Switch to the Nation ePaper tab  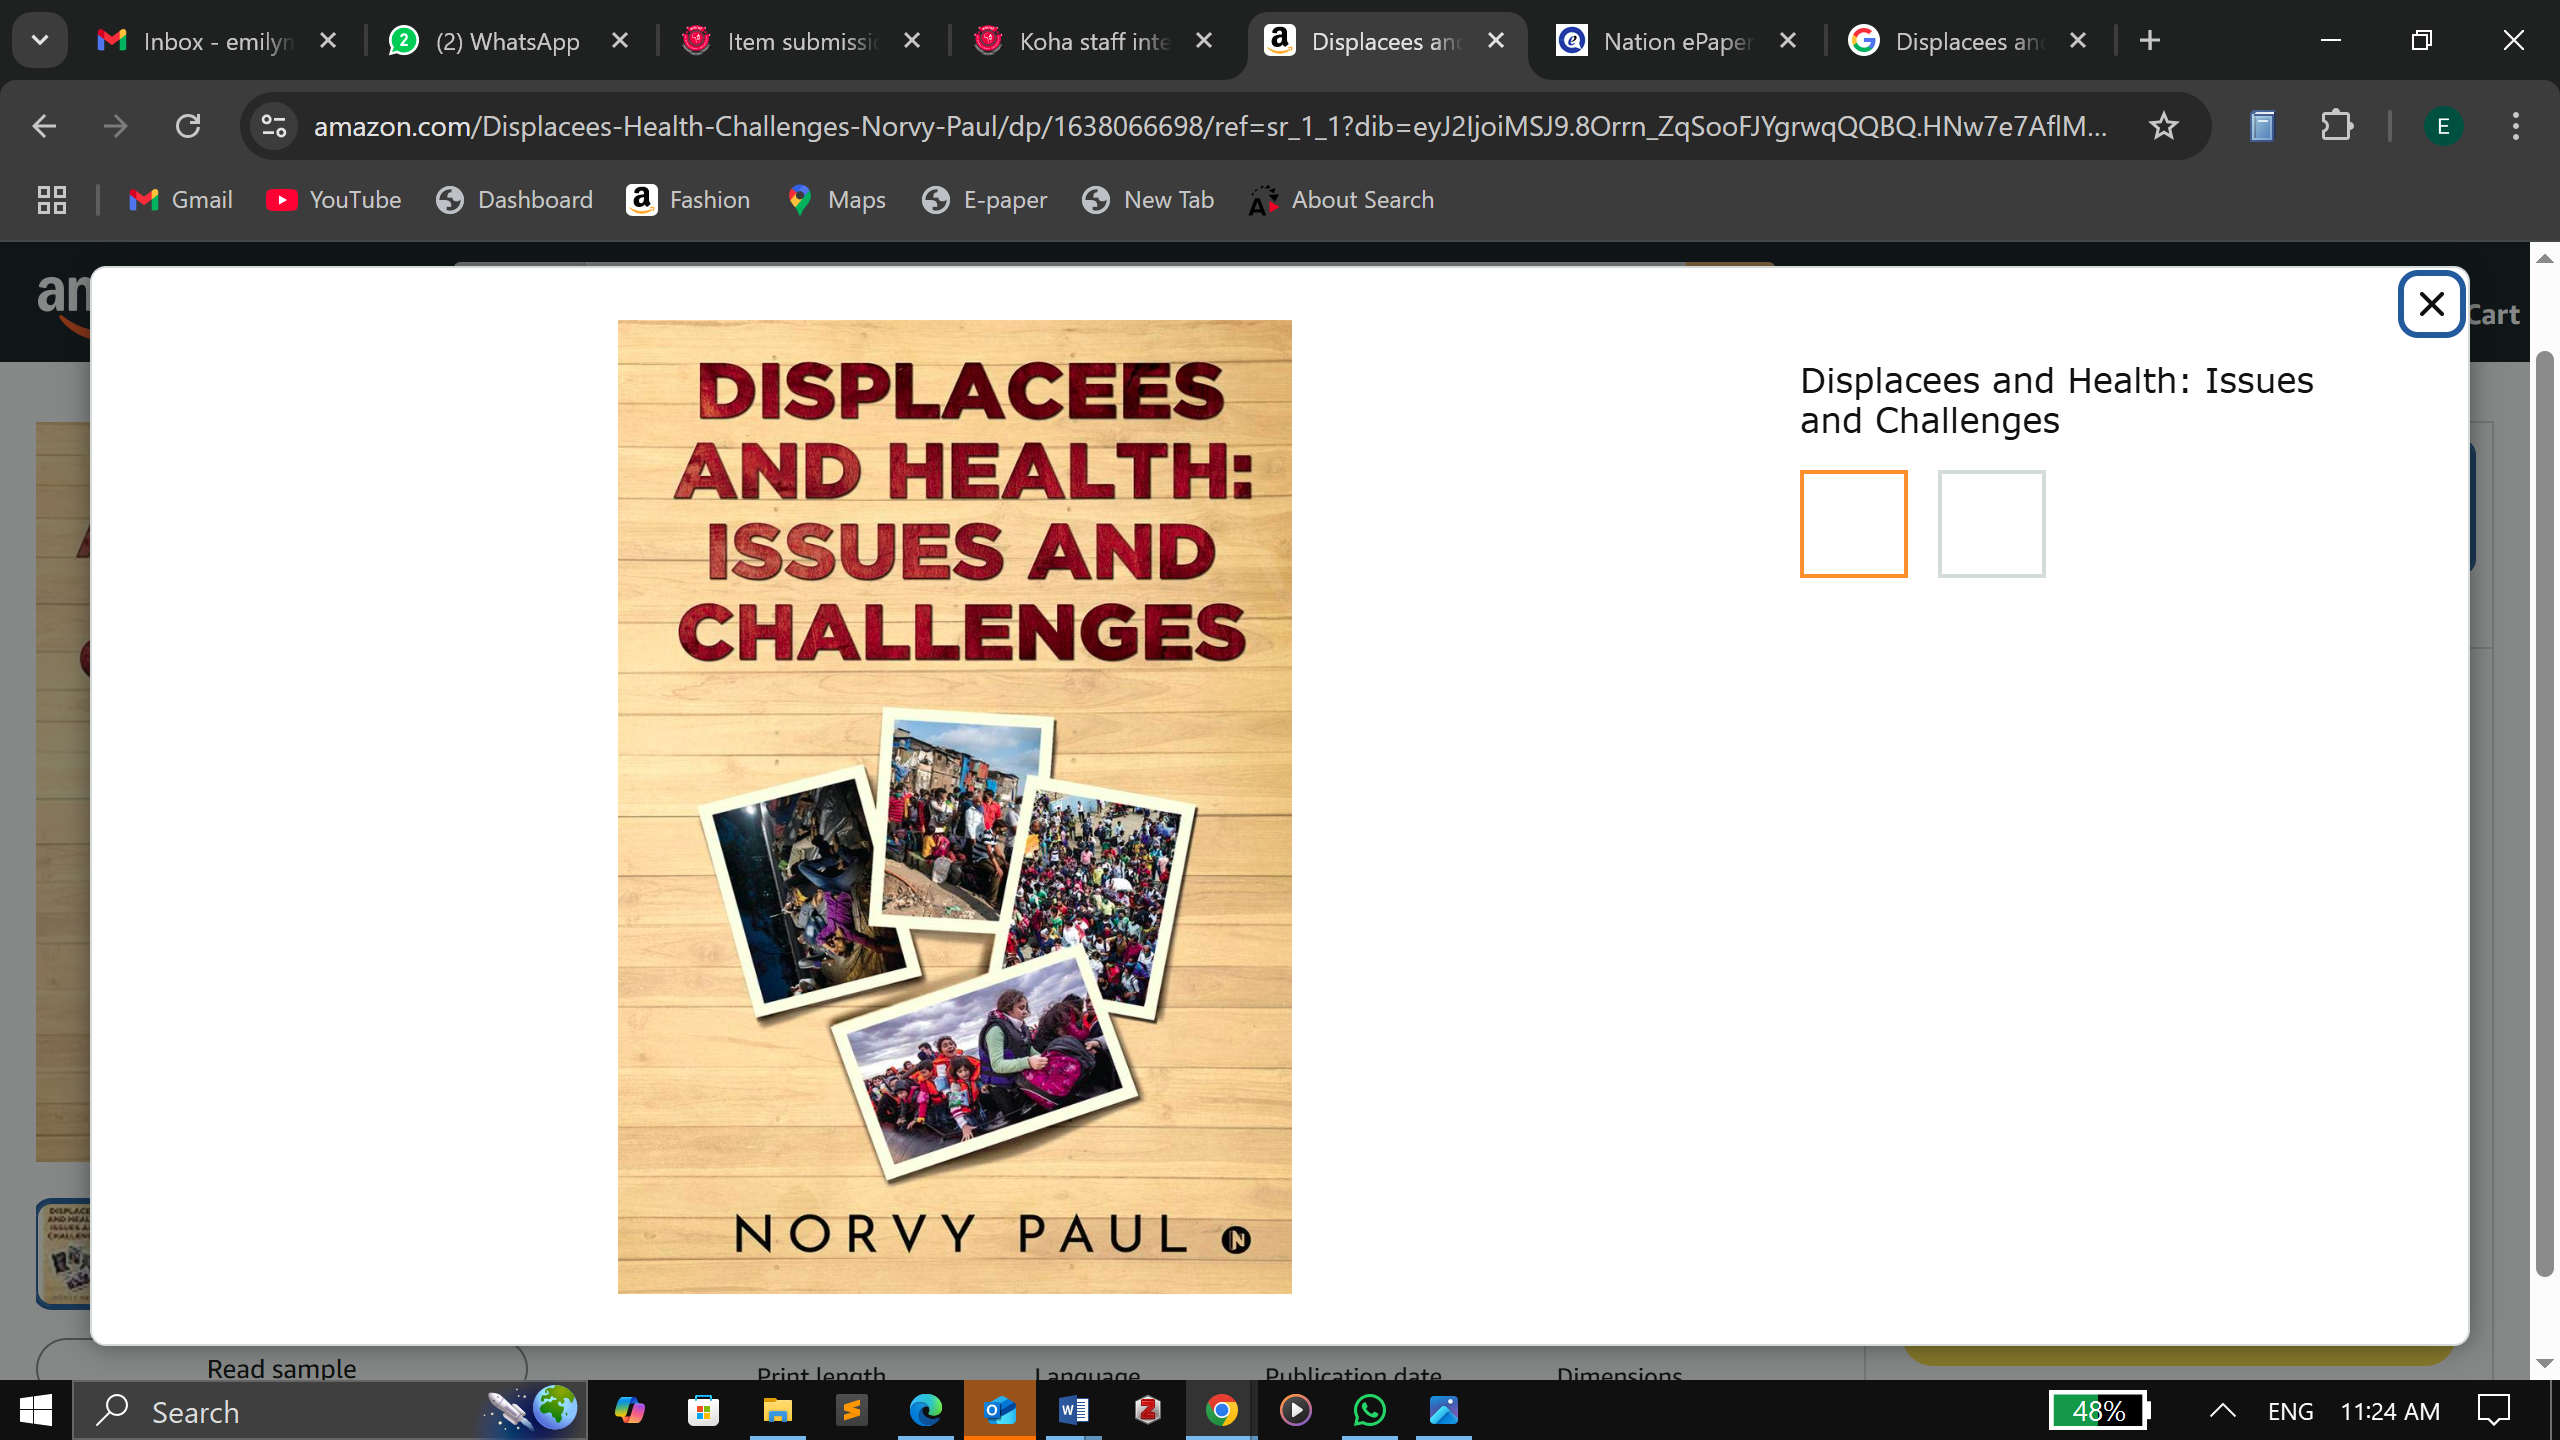pos(1676,41)
